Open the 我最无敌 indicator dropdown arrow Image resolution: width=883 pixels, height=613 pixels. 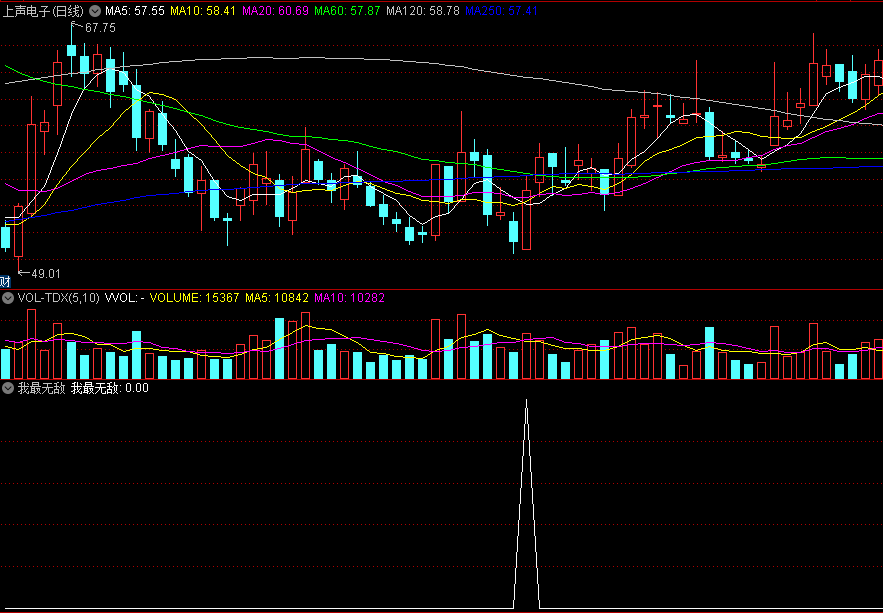click(x=8, y=388)
